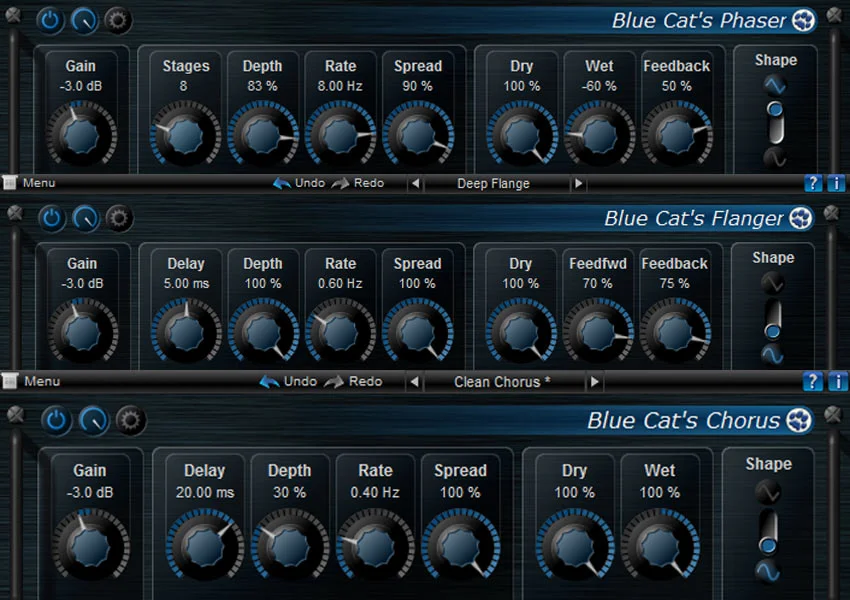Click the Phaser Menu list icon
This screenshot has height=600, width=850.
click(10, 183)
